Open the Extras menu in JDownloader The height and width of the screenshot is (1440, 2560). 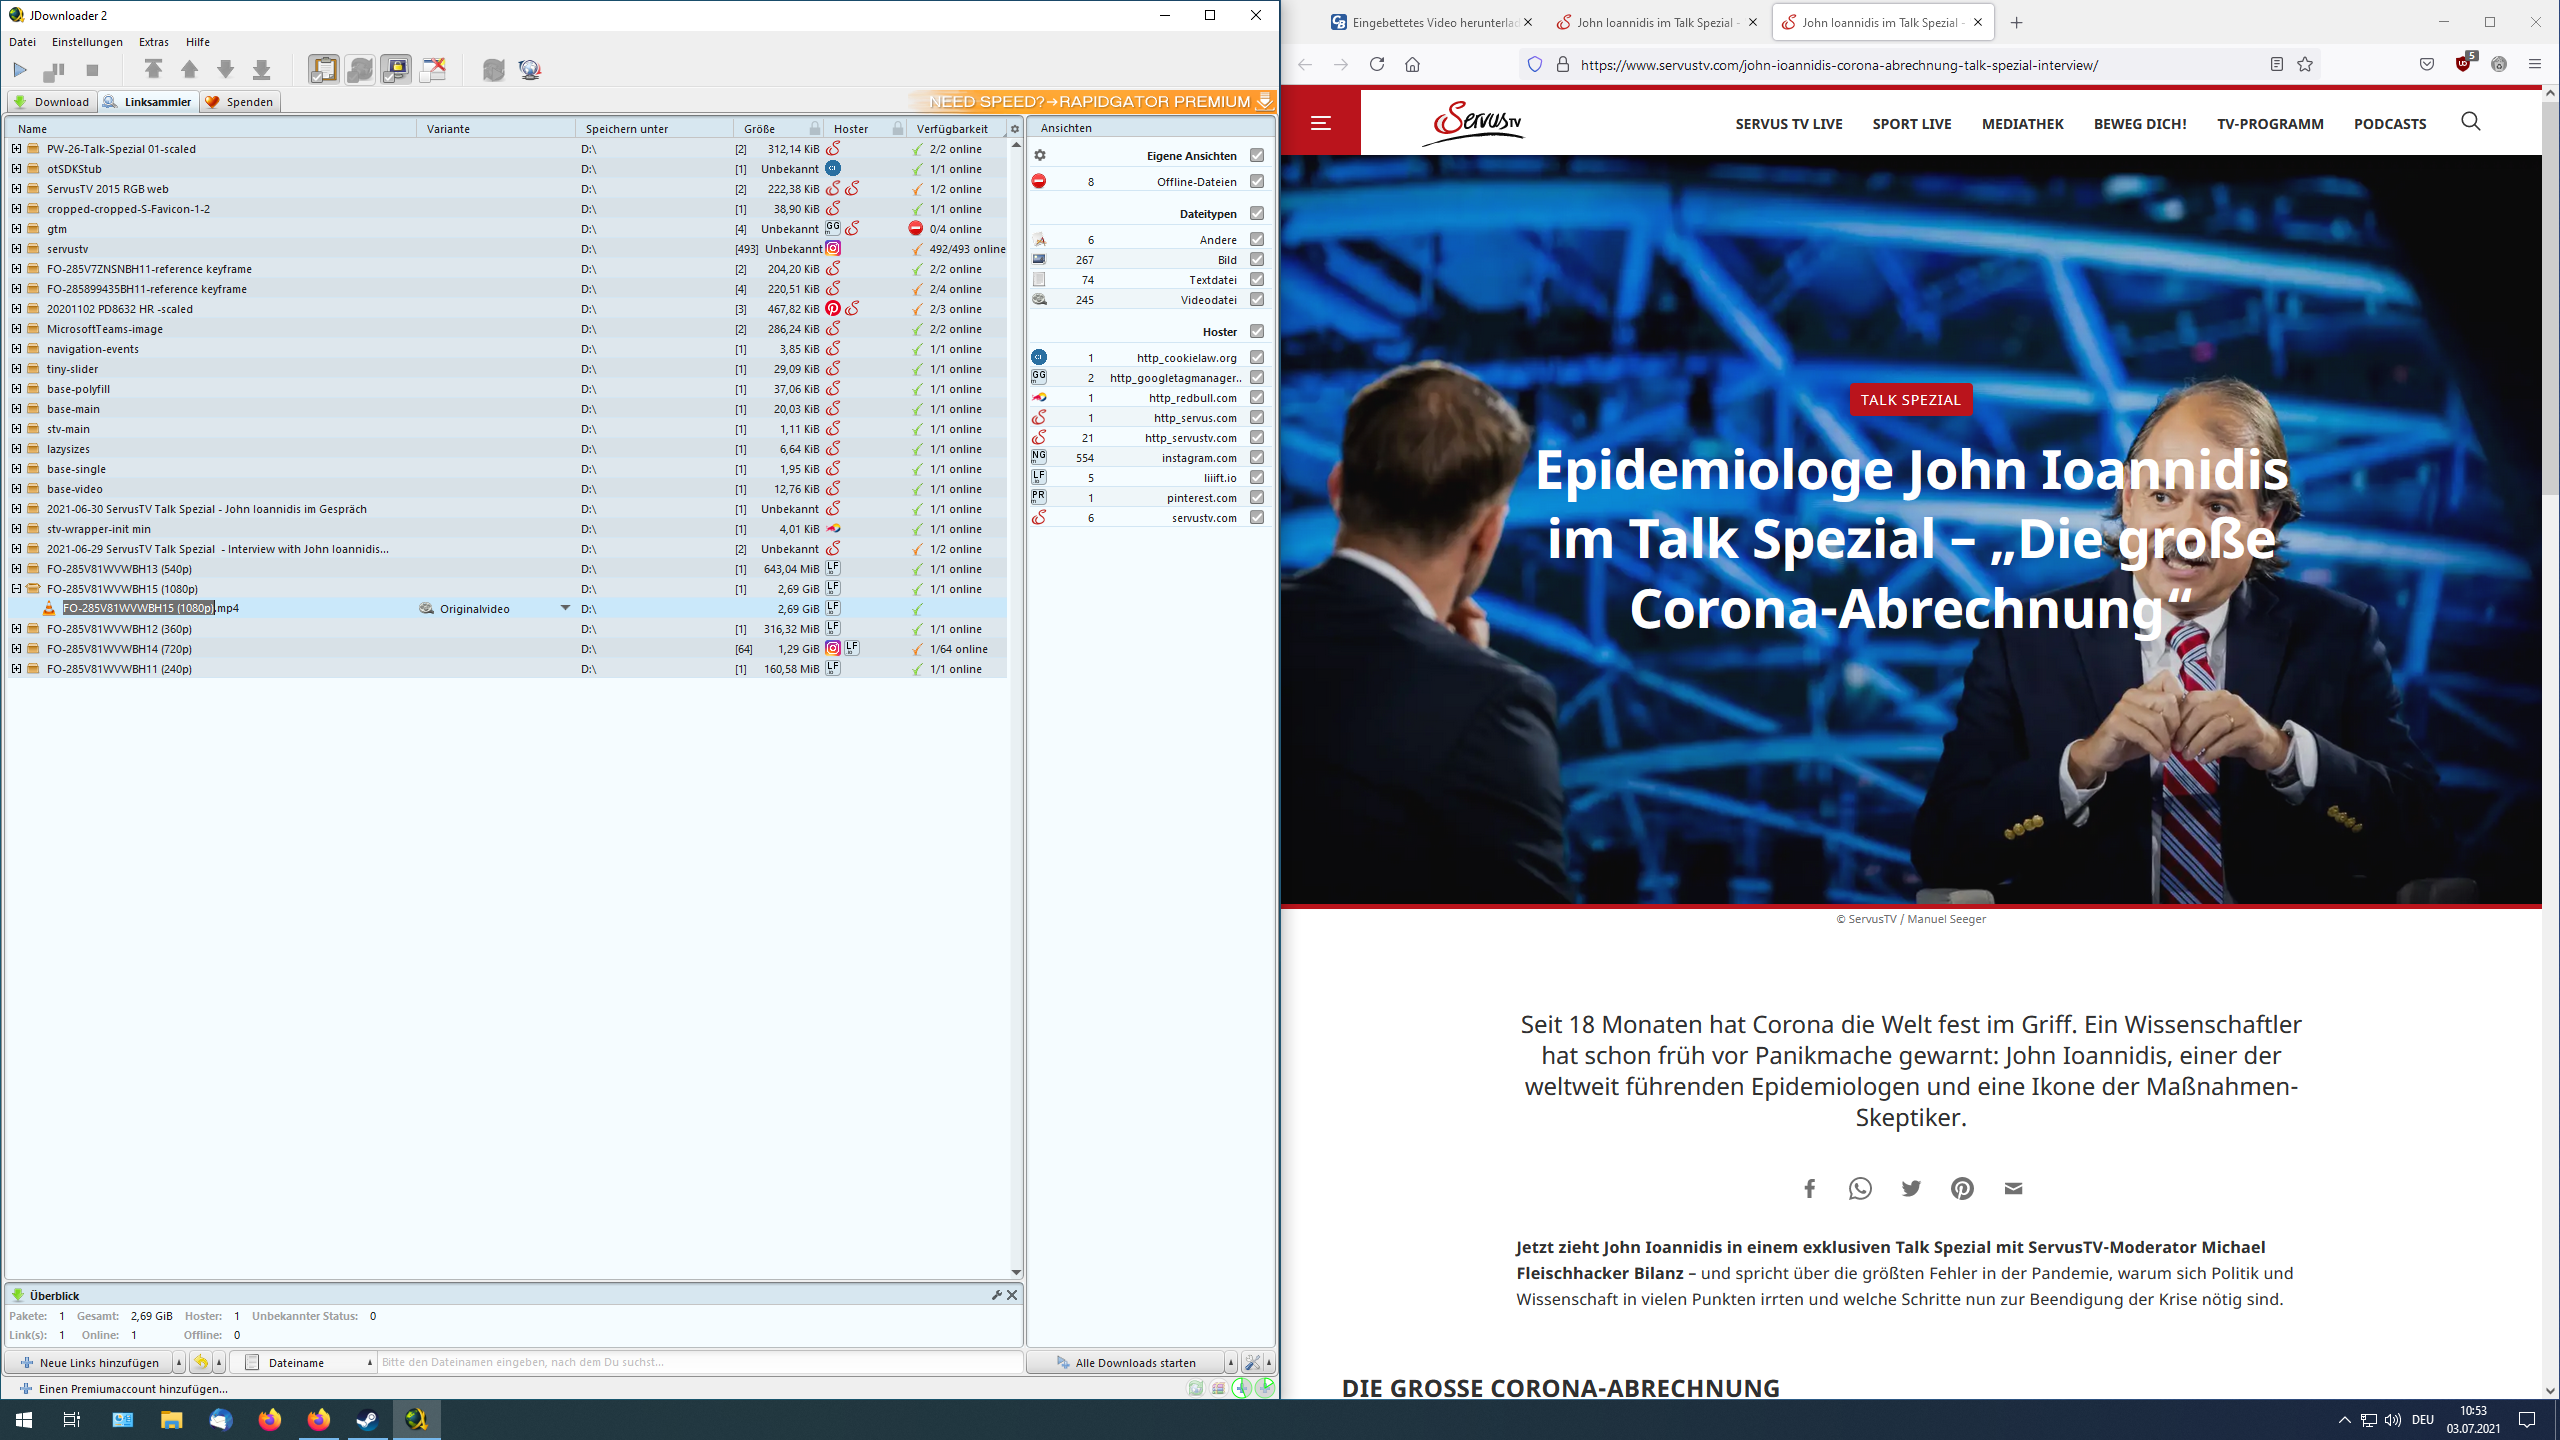pos(154,41)
